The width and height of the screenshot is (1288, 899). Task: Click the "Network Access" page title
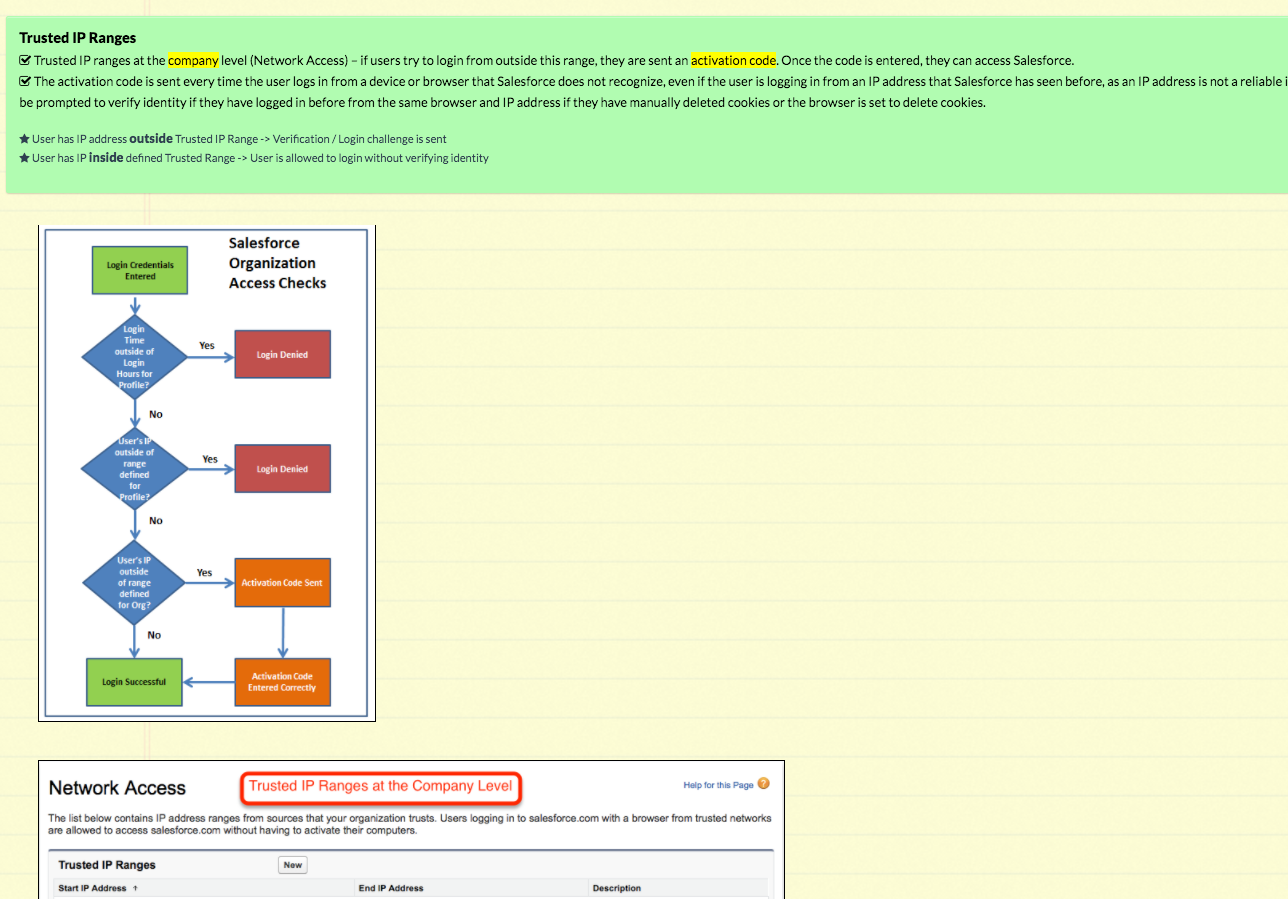click(117, 788)
